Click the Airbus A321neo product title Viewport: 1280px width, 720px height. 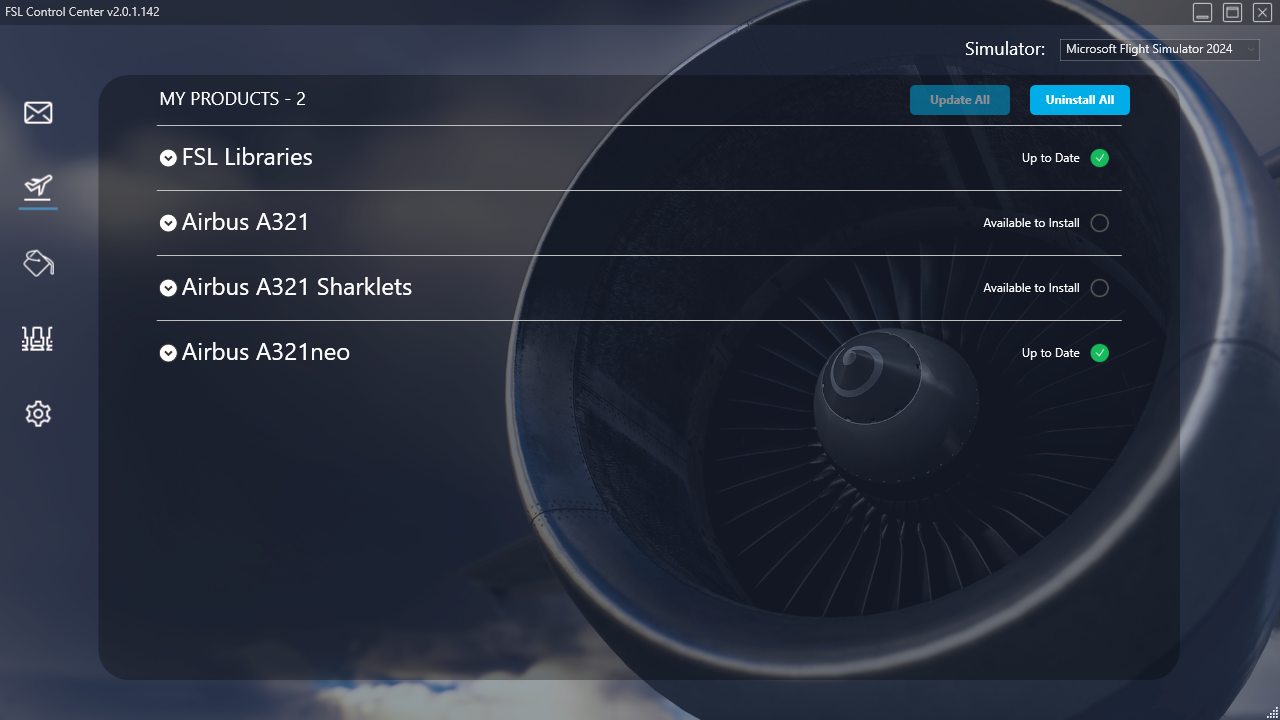point(266,352)
